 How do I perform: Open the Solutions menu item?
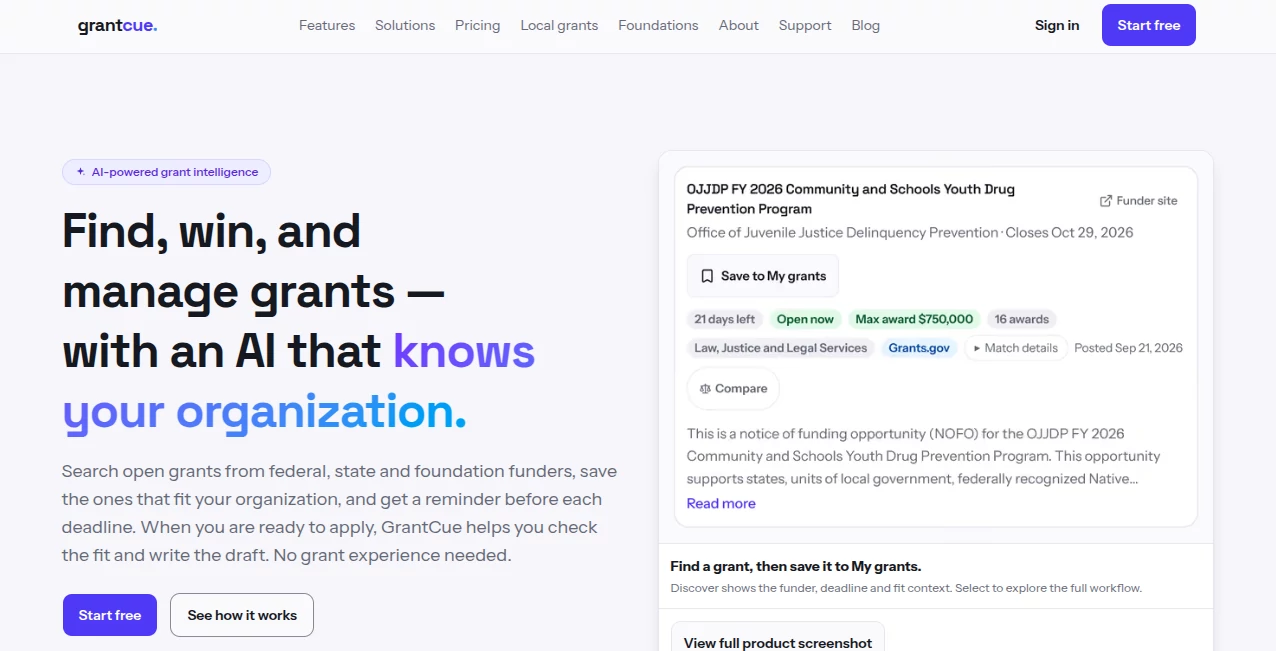click(x=405, y=26)
